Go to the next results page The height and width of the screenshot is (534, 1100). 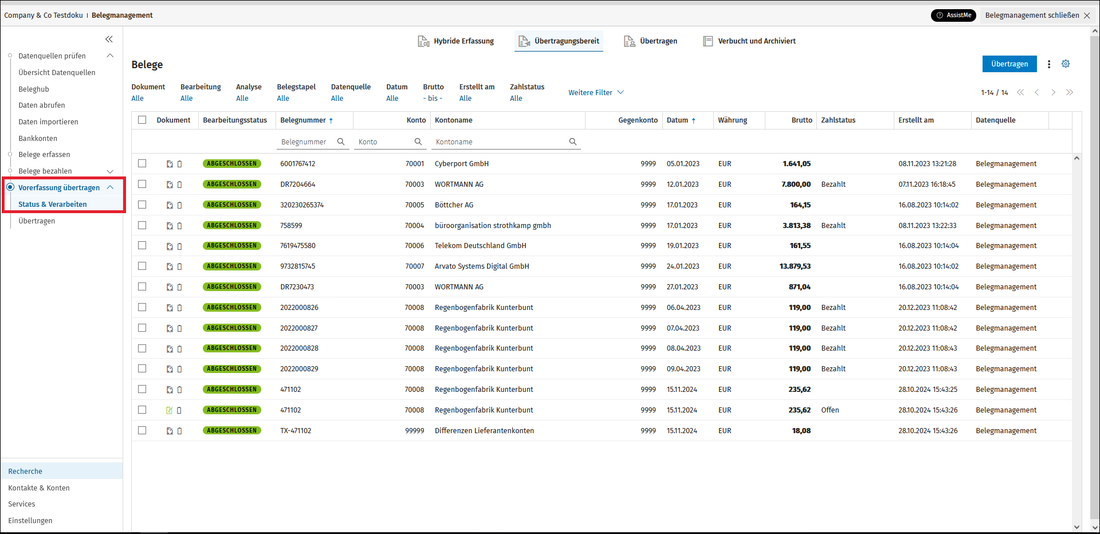coord(1054,93)
